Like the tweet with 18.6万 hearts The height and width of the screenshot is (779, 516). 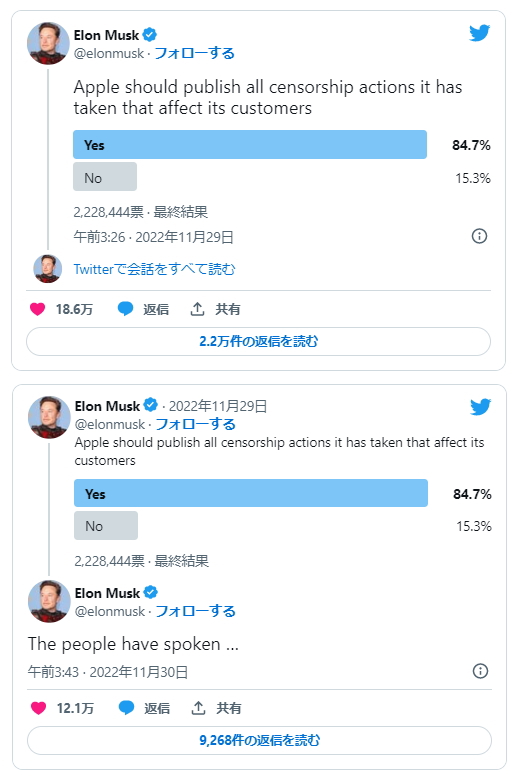[x=38, y=309]
